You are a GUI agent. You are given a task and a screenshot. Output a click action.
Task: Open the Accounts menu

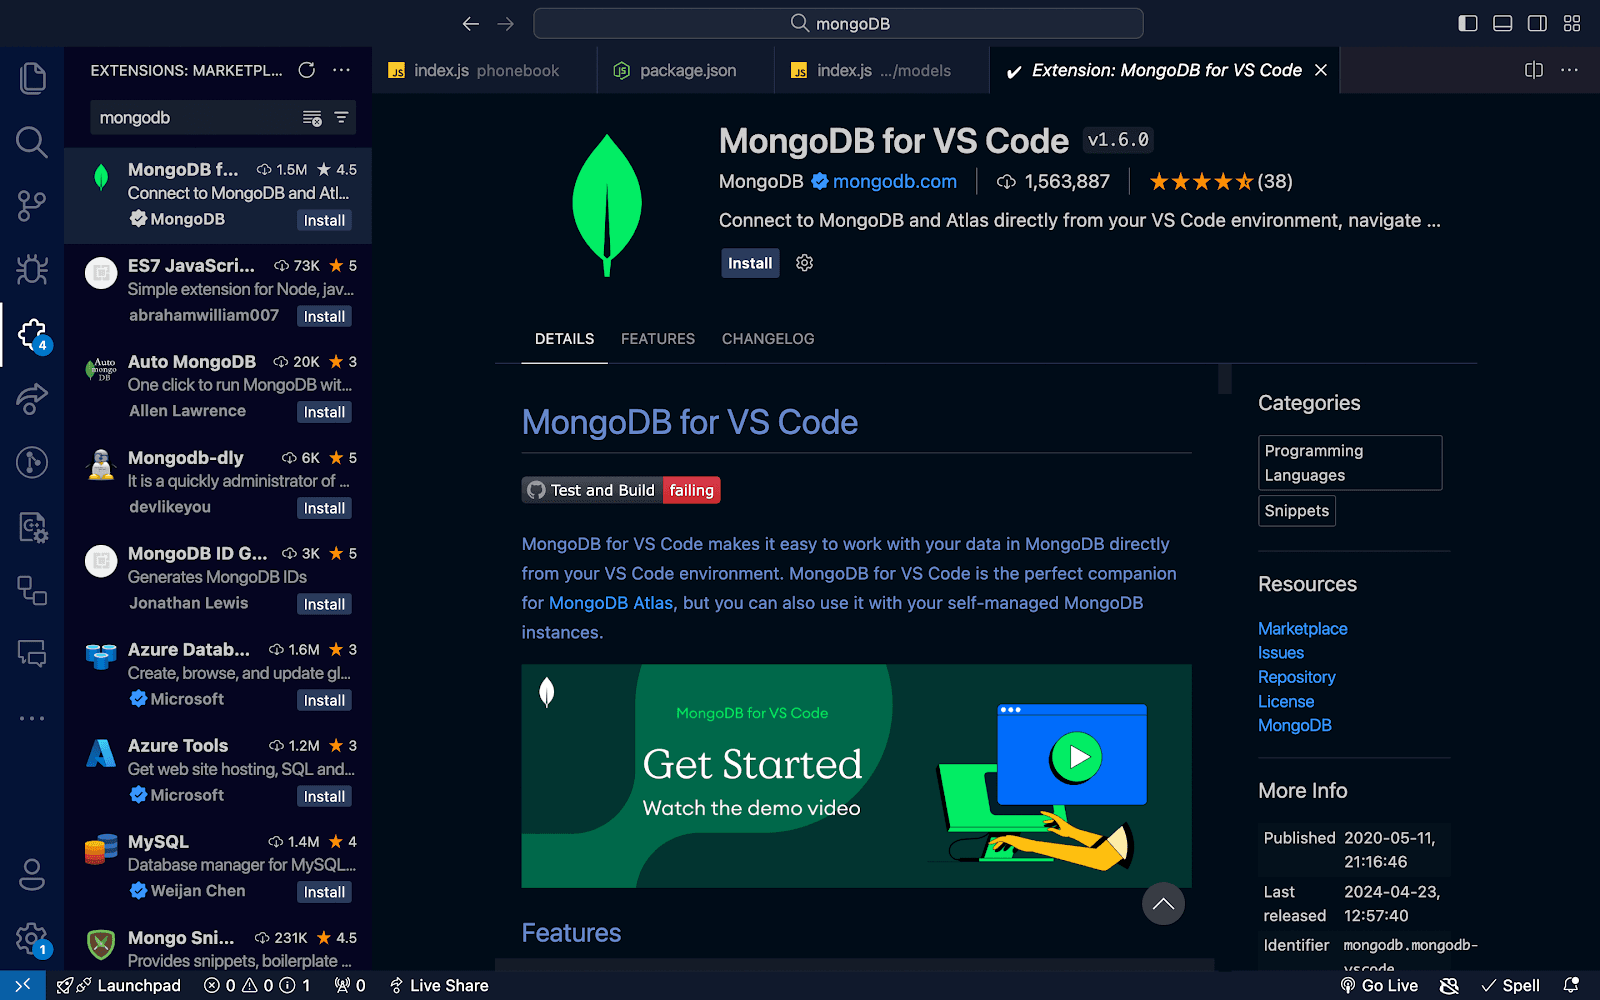tap(32, 875)
